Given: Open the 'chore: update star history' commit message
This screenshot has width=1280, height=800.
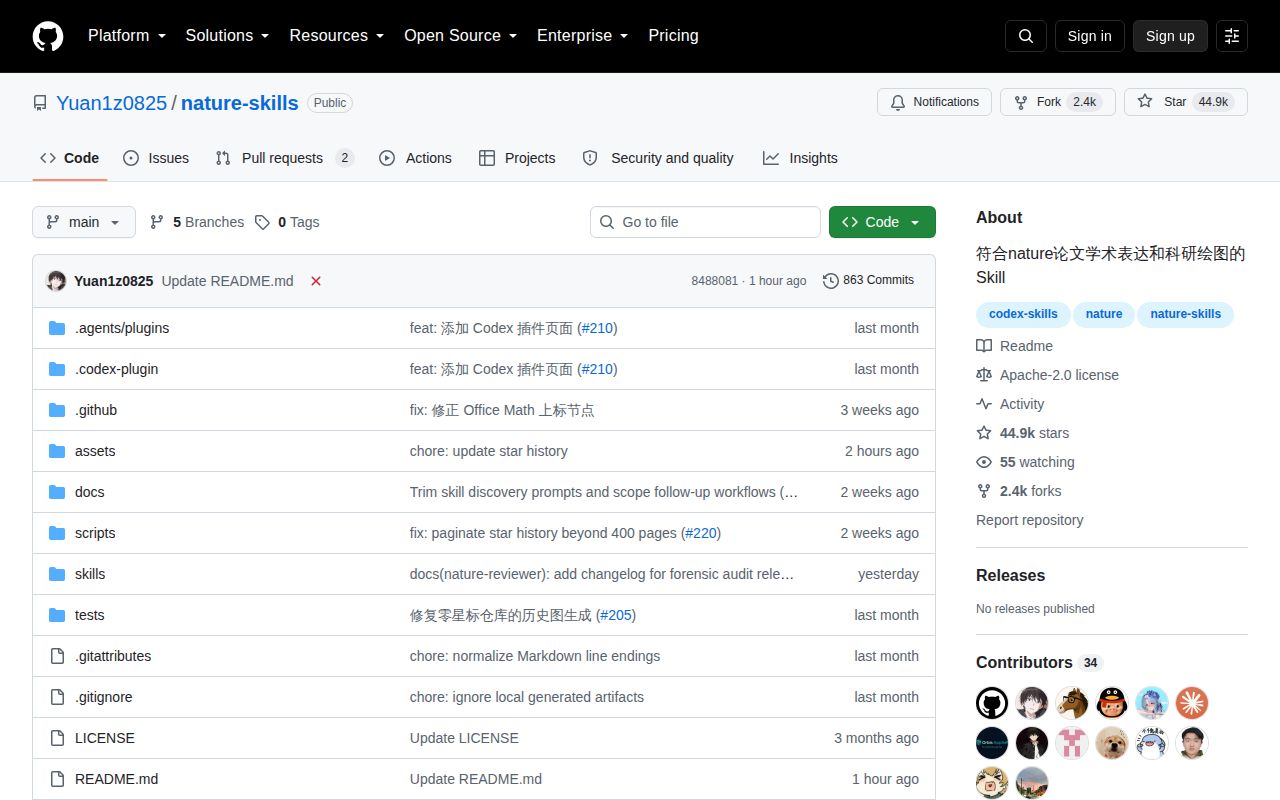Looking at the screenshot, I should pyautogui.click(x=488, y=451).
